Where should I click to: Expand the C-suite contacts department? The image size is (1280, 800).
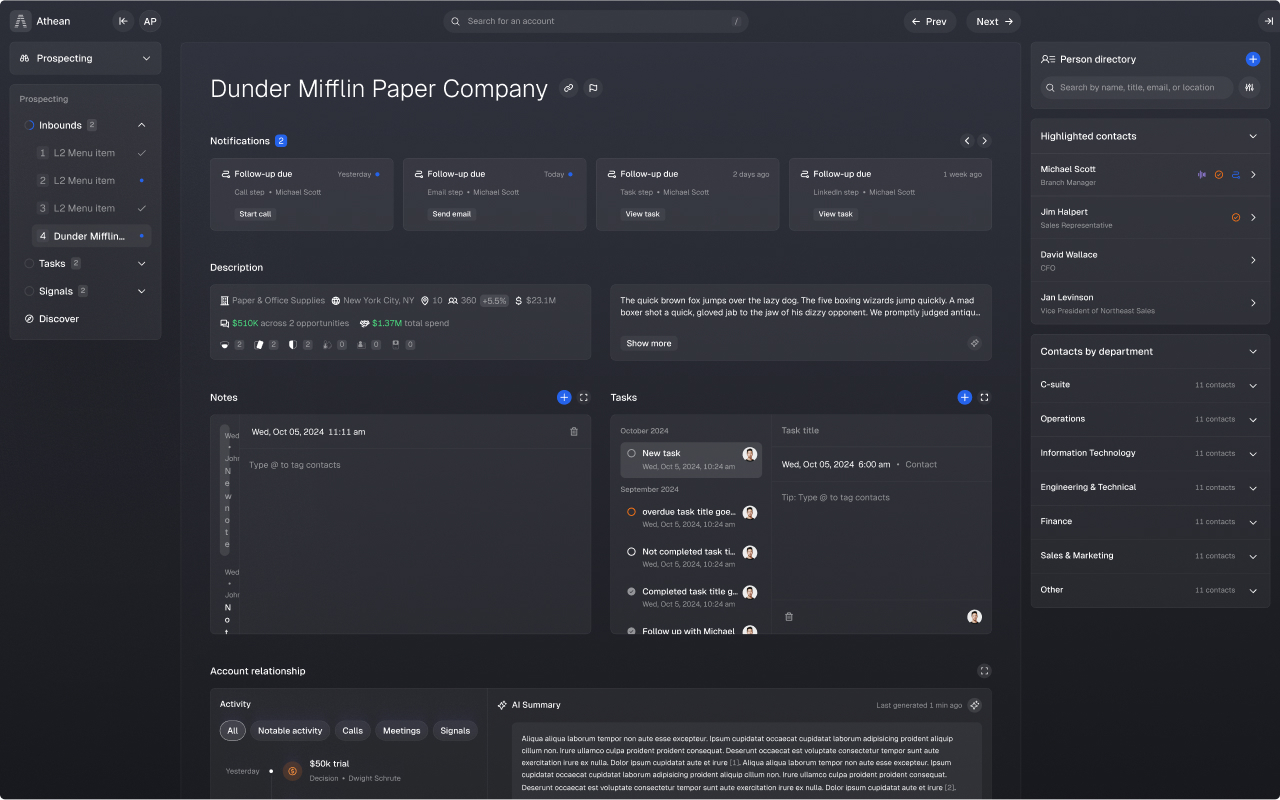[1253, 385]
